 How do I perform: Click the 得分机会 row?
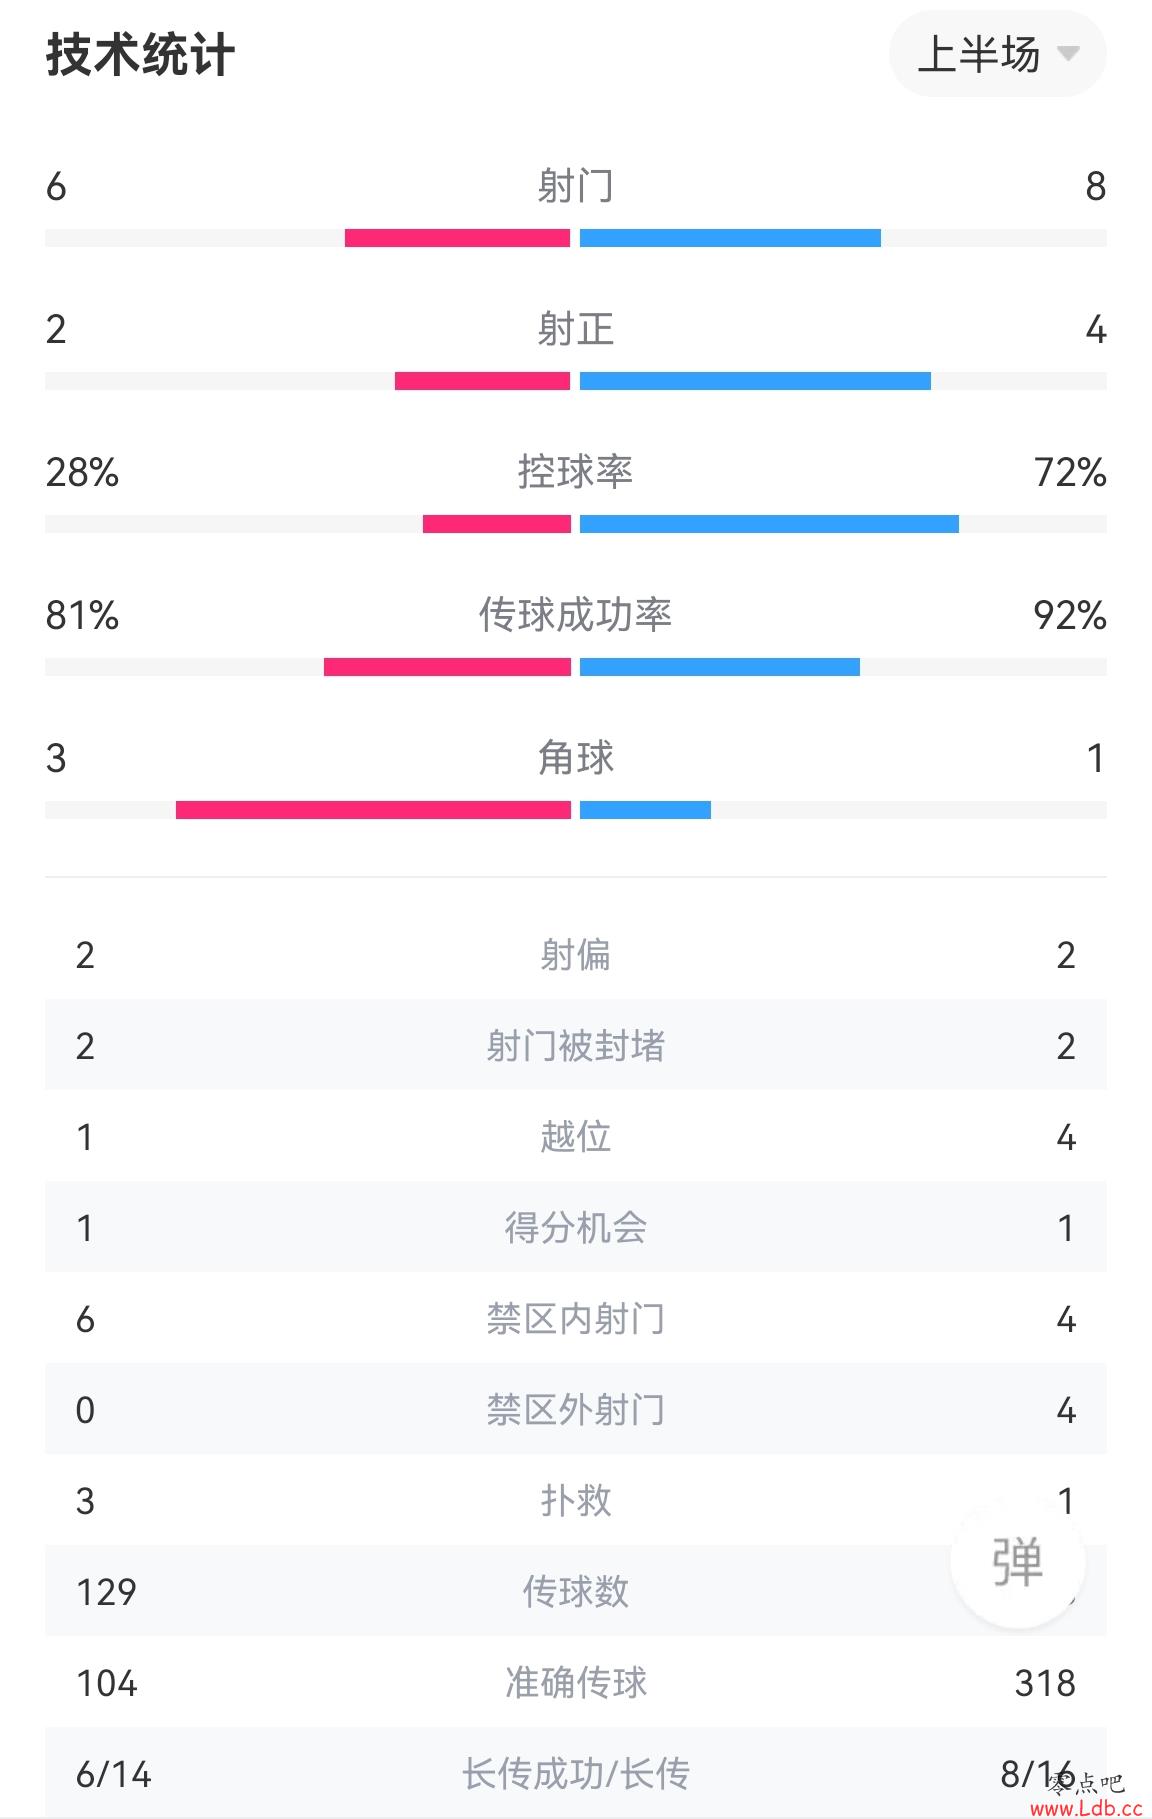(576, 1227)
